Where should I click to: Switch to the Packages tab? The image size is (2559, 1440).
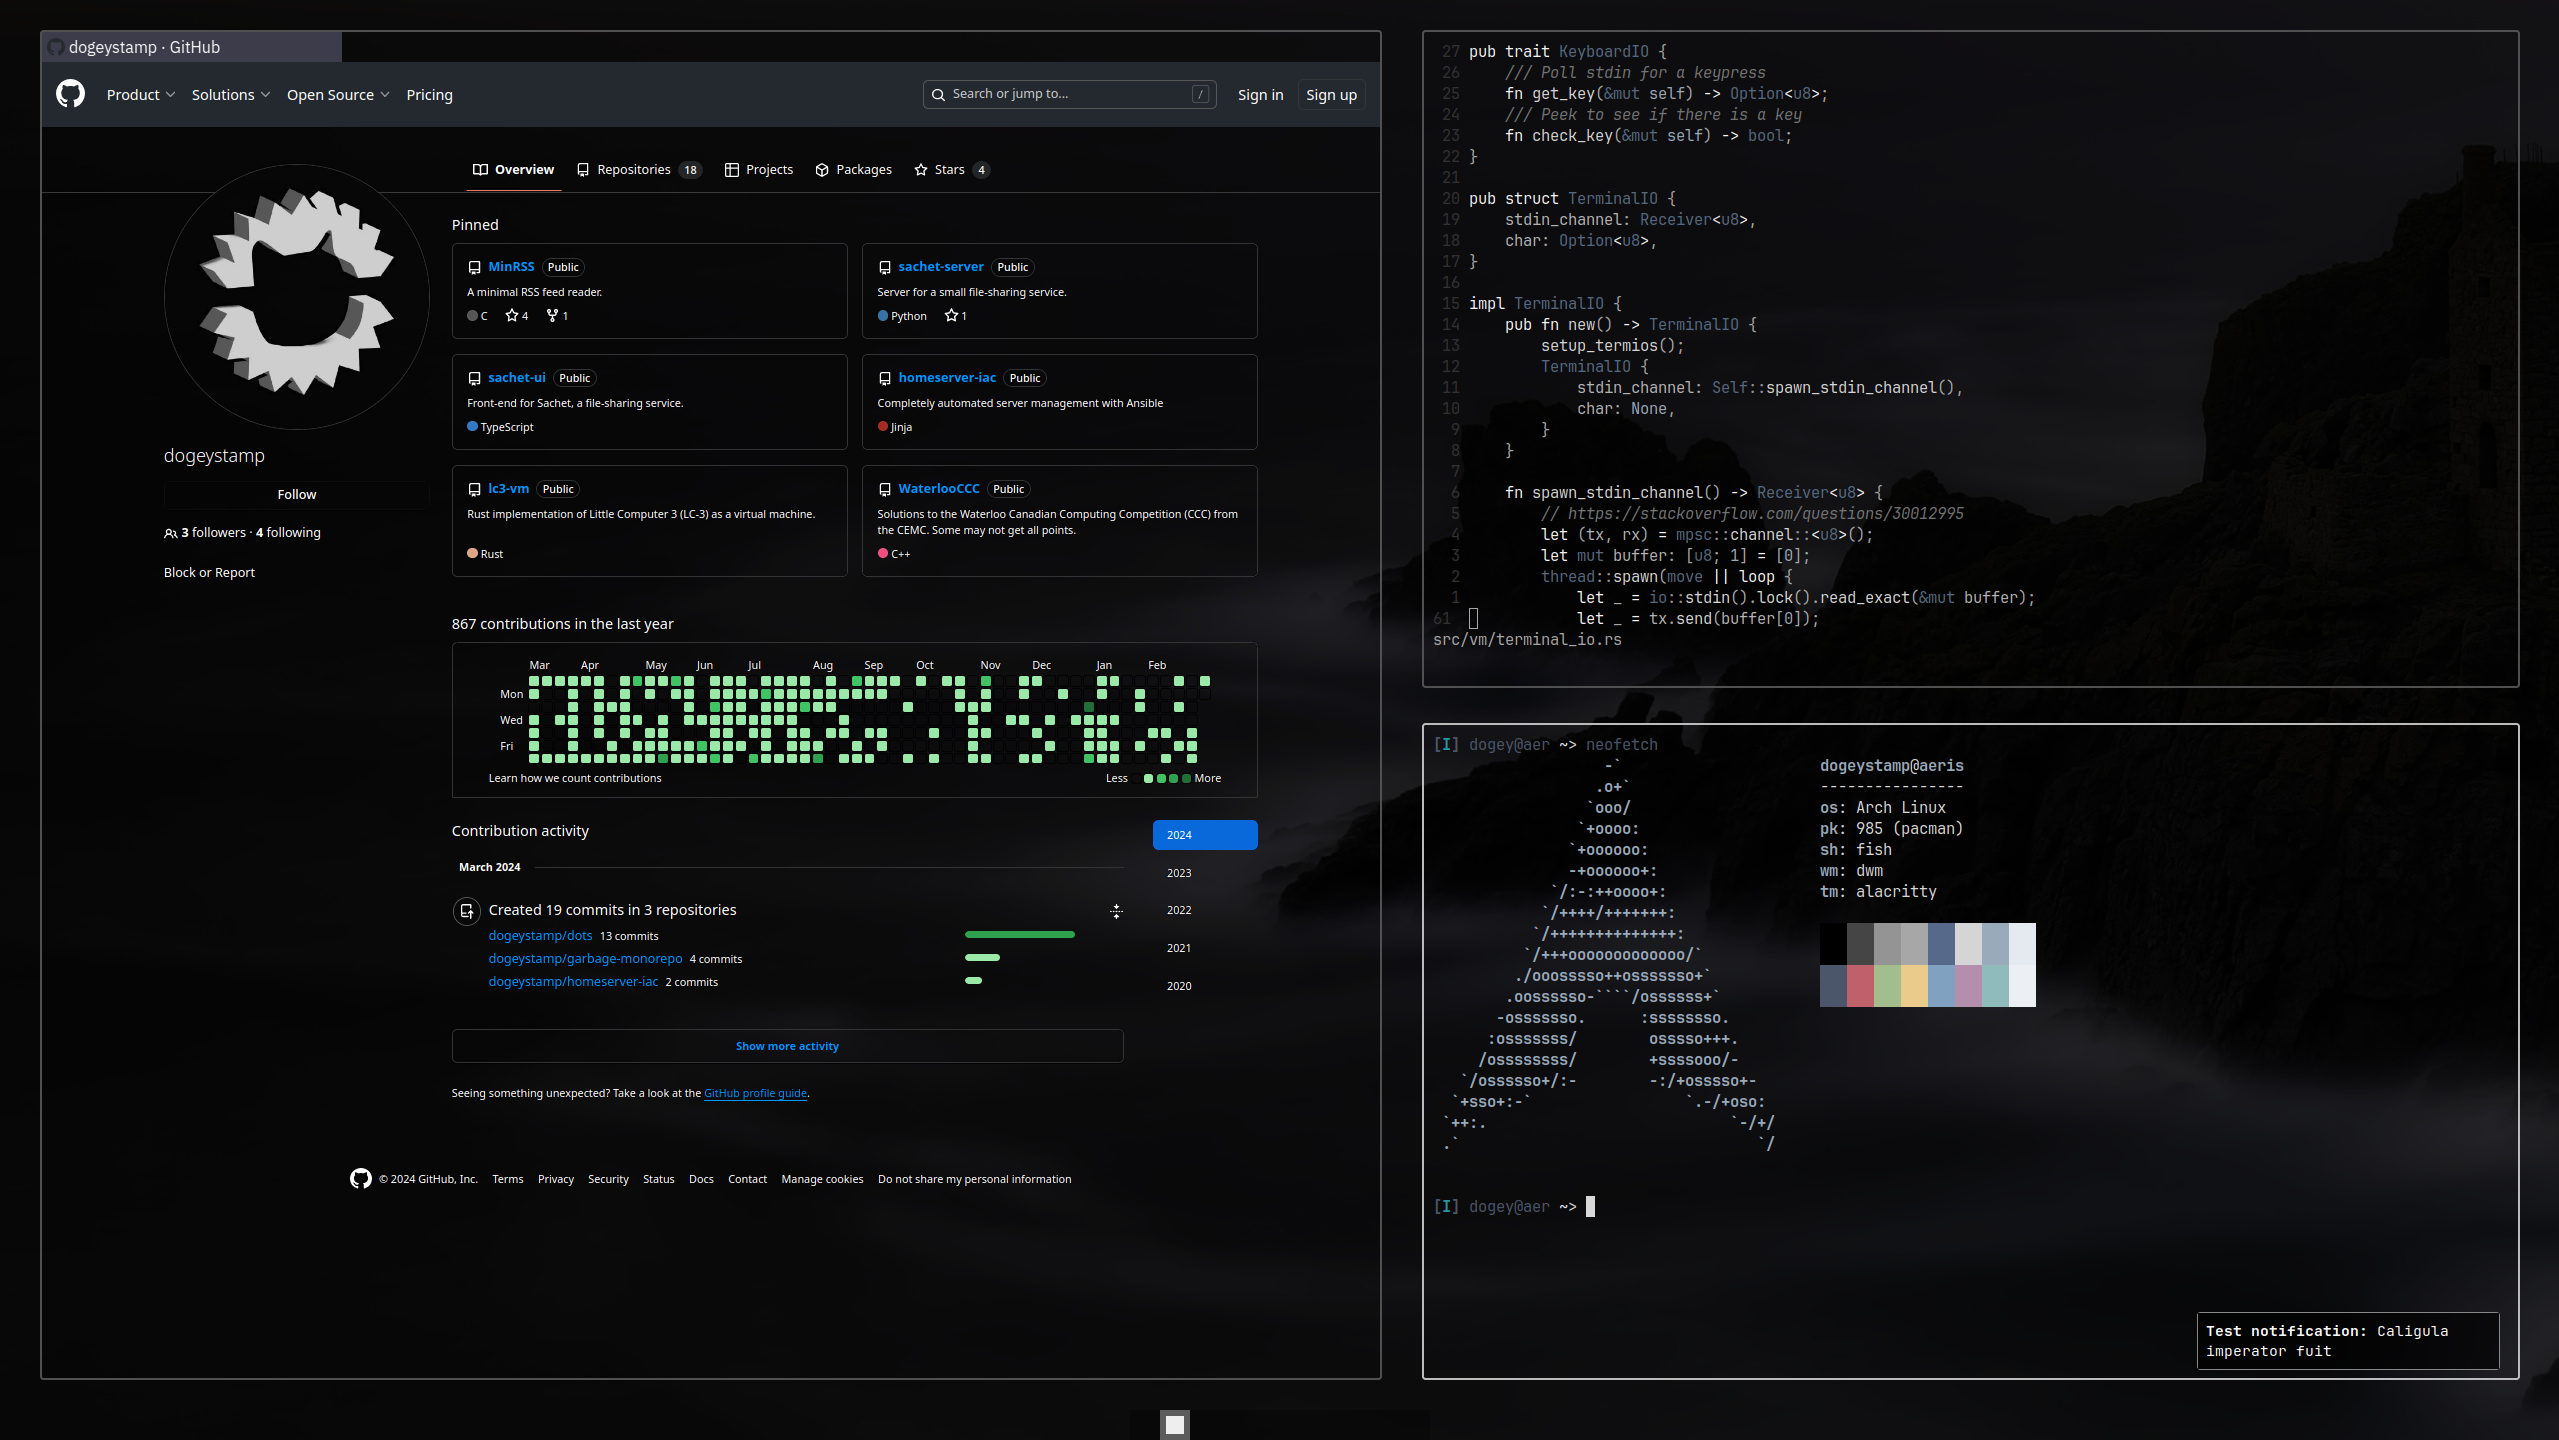(x=853, y=170)
